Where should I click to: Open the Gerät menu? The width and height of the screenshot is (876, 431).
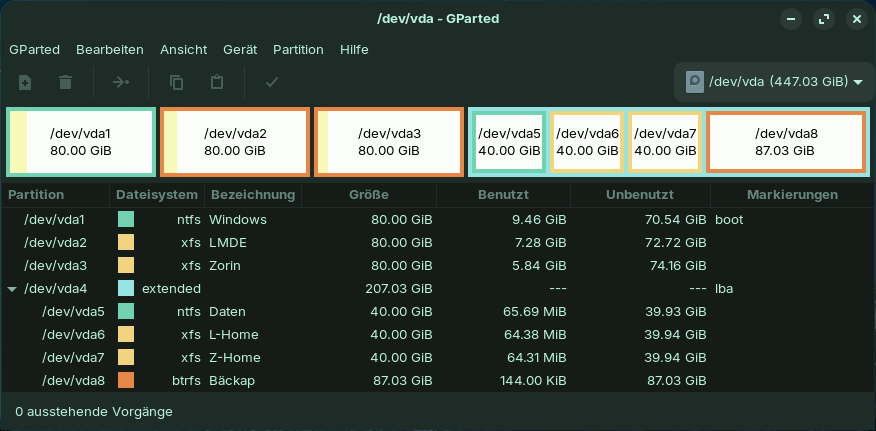click(x=240, y=50)
